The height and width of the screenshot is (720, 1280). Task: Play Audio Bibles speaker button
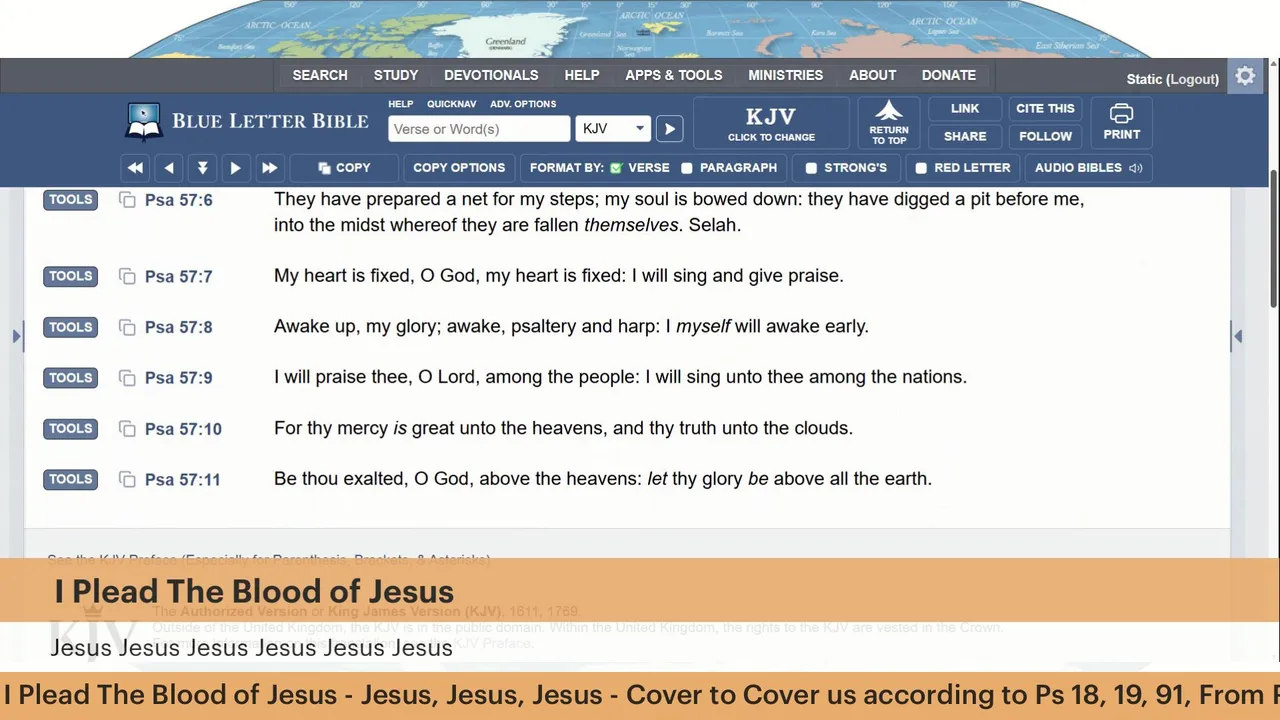tap(1088, 168)
